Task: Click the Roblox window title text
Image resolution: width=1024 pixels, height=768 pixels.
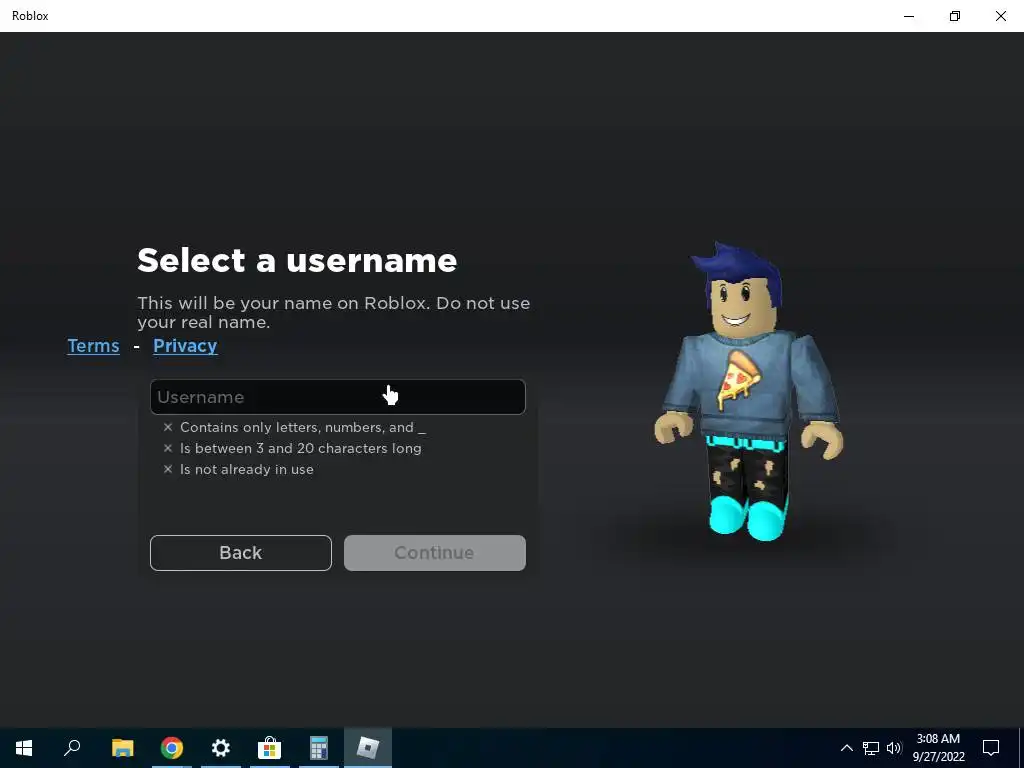Action: tap(30, 16)
